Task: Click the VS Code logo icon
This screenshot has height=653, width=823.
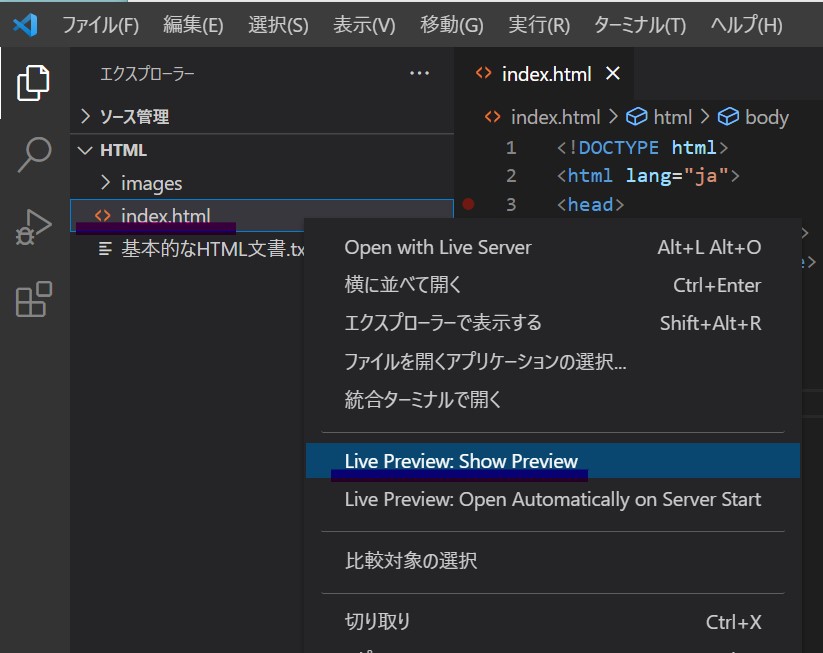Action: 25,25
